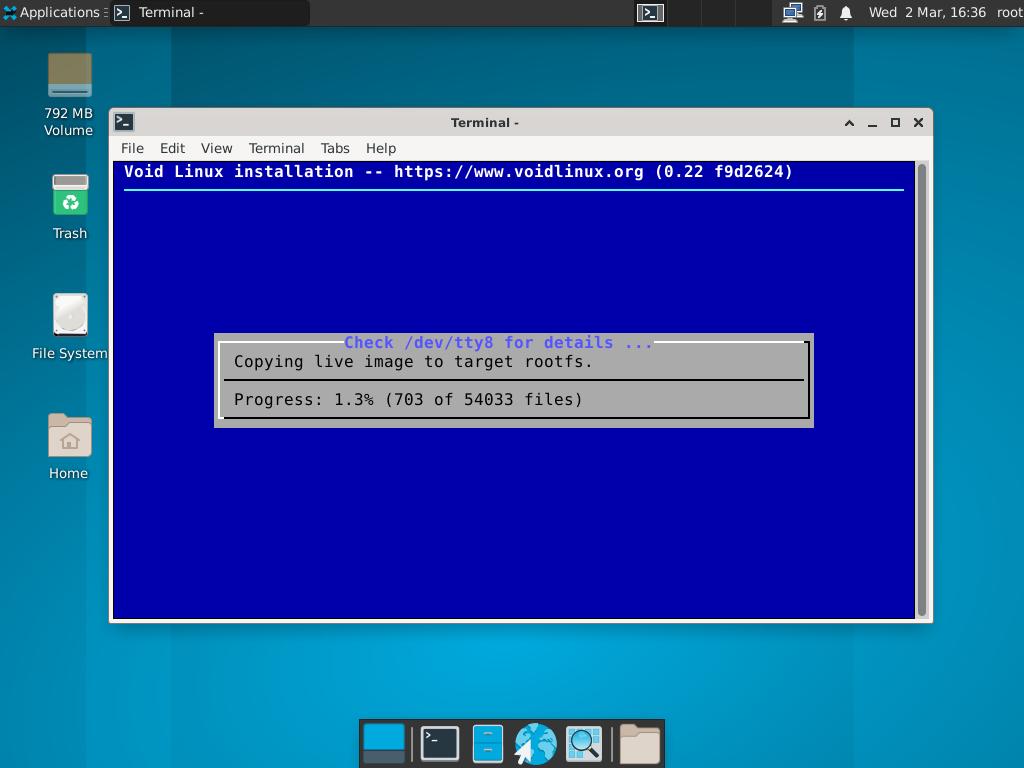Open the Edit menu
This screenshot has width=1024, height=768.
coord(172,148)
